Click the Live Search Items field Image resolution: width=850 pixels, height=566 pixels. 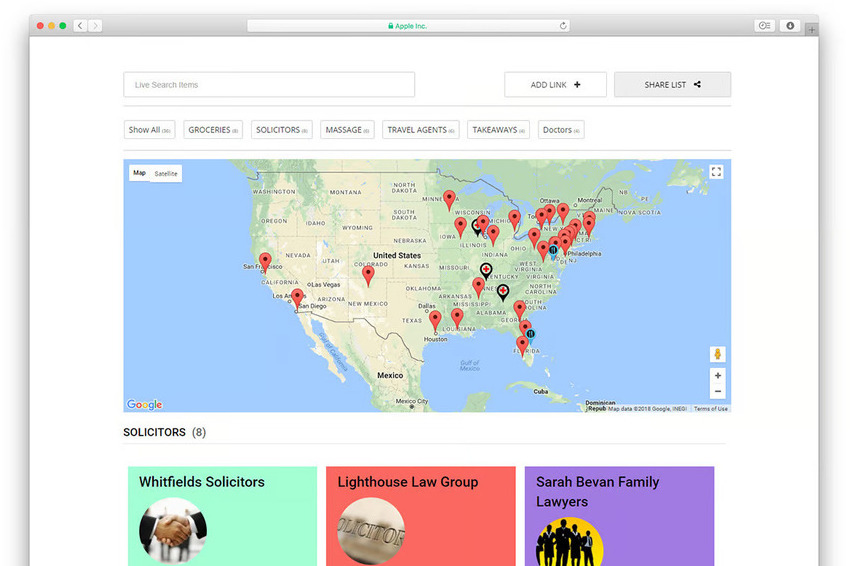[x=269, y=85]
